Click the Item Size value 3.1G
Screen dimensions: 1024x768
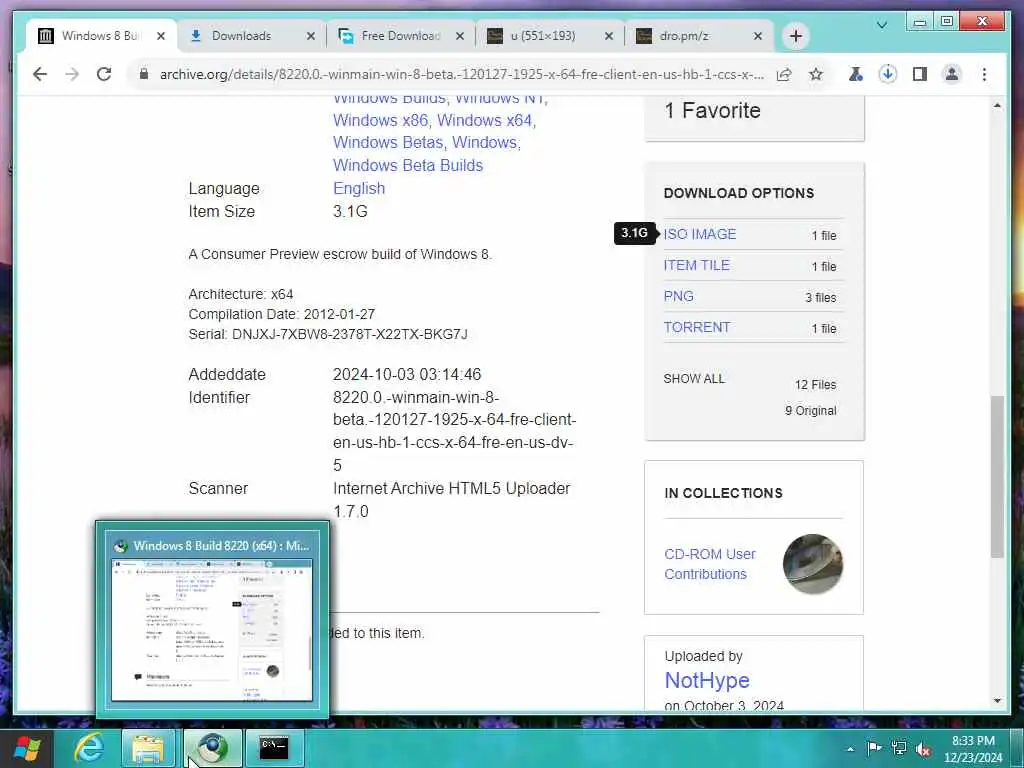(350, 212)
